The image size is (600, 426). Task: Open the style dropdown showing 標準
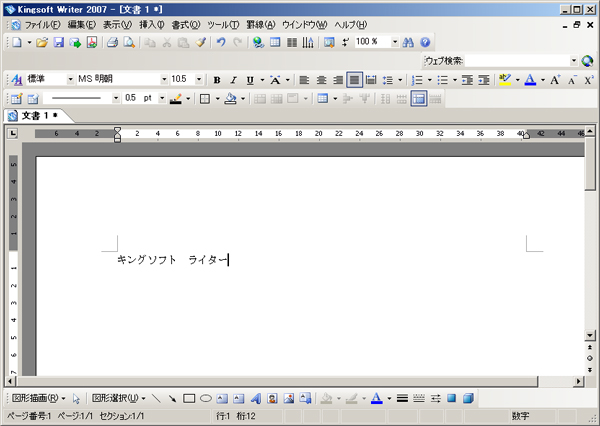coord(70,80)
